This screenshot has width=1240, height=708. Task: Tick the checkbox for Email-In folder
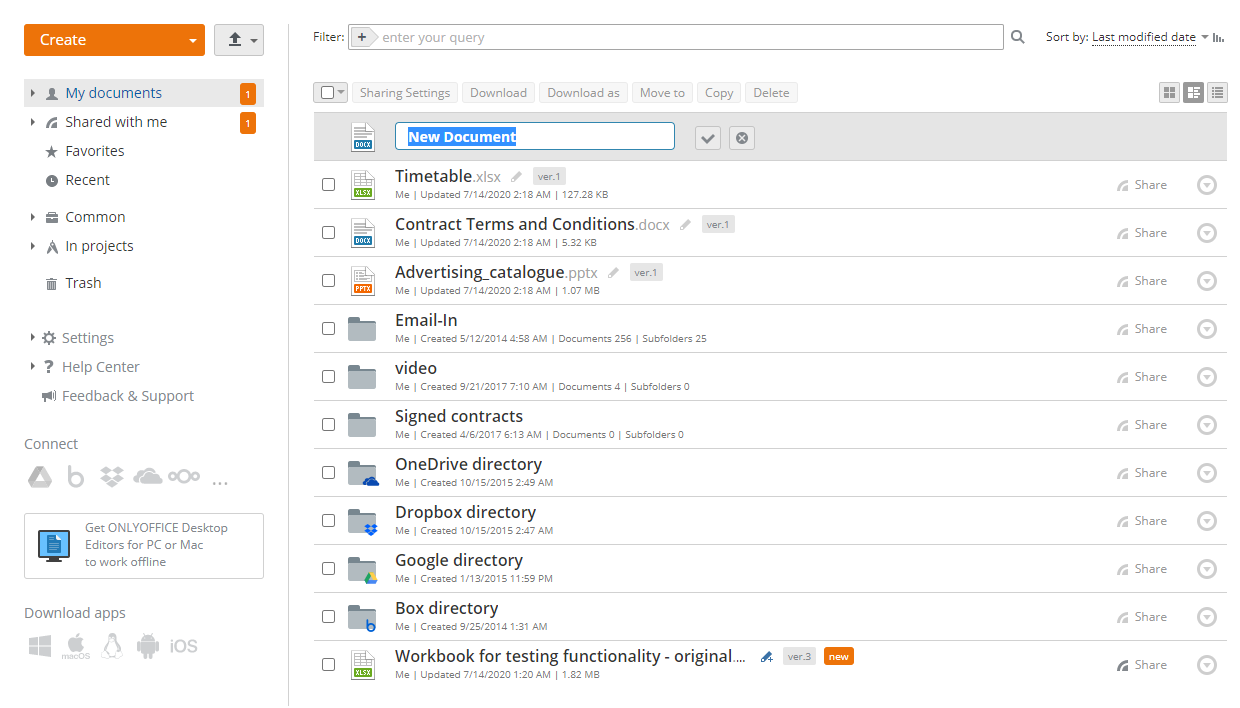tap(328, 329)
